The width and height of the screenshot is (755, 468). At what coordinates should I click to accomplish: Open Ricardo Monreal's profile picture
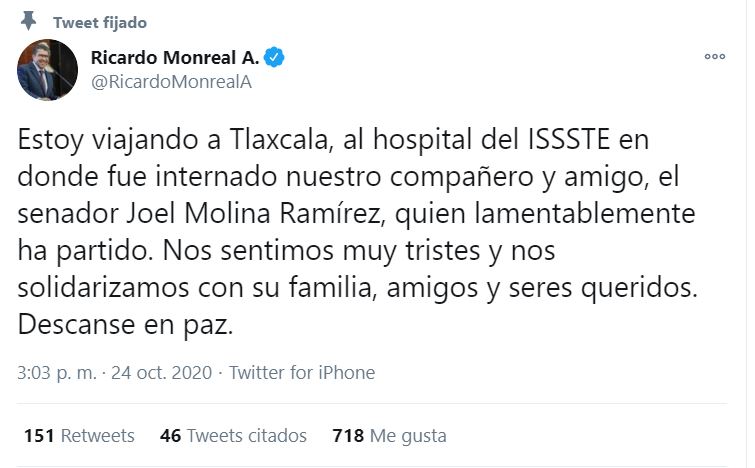[47, 69]
